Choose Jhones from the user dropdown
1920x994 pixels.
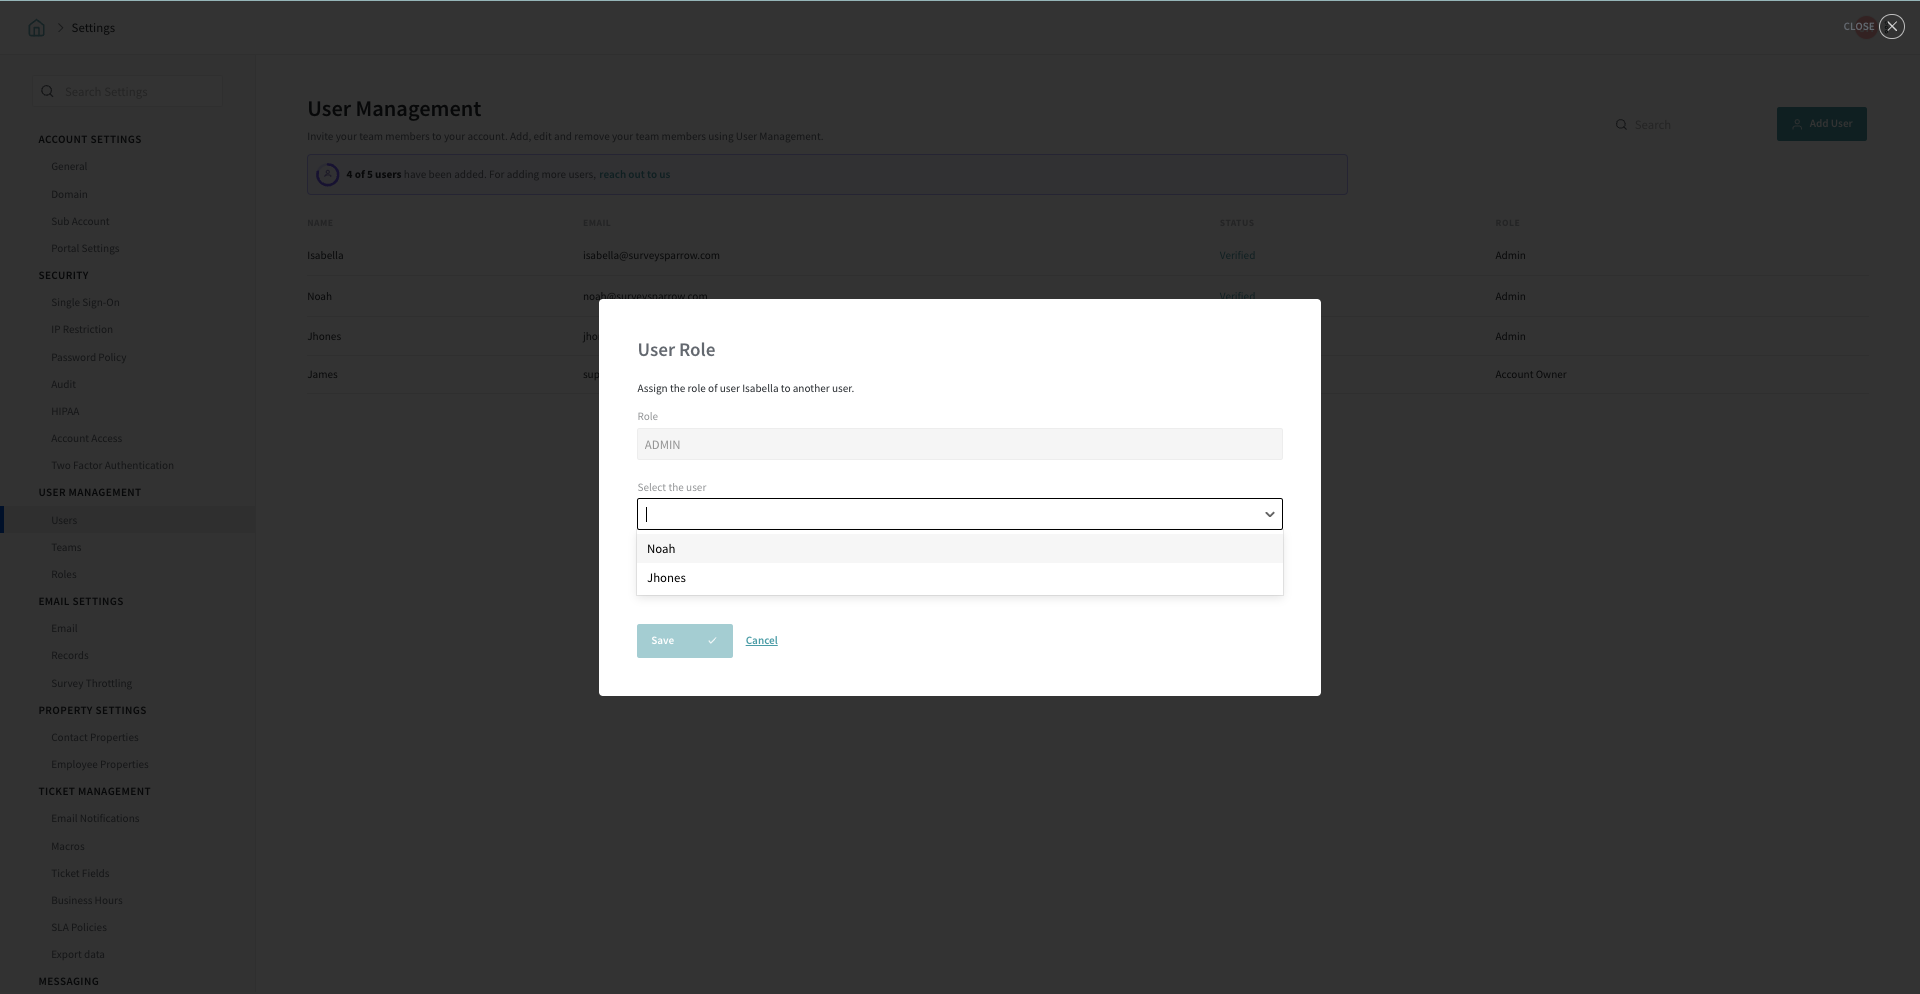(x=666, y=578)
